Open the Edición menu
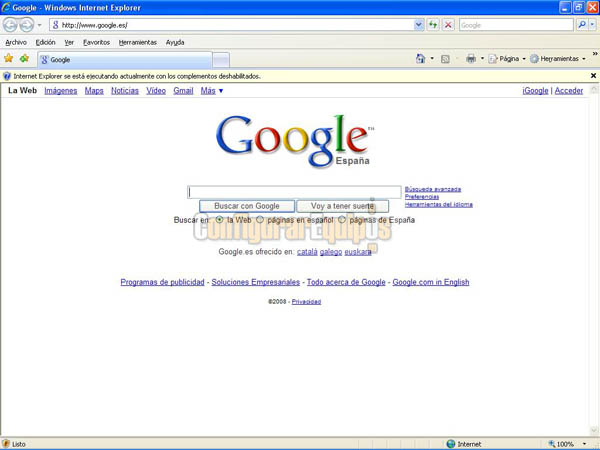 pyautogui.click(x=46, y=42)
